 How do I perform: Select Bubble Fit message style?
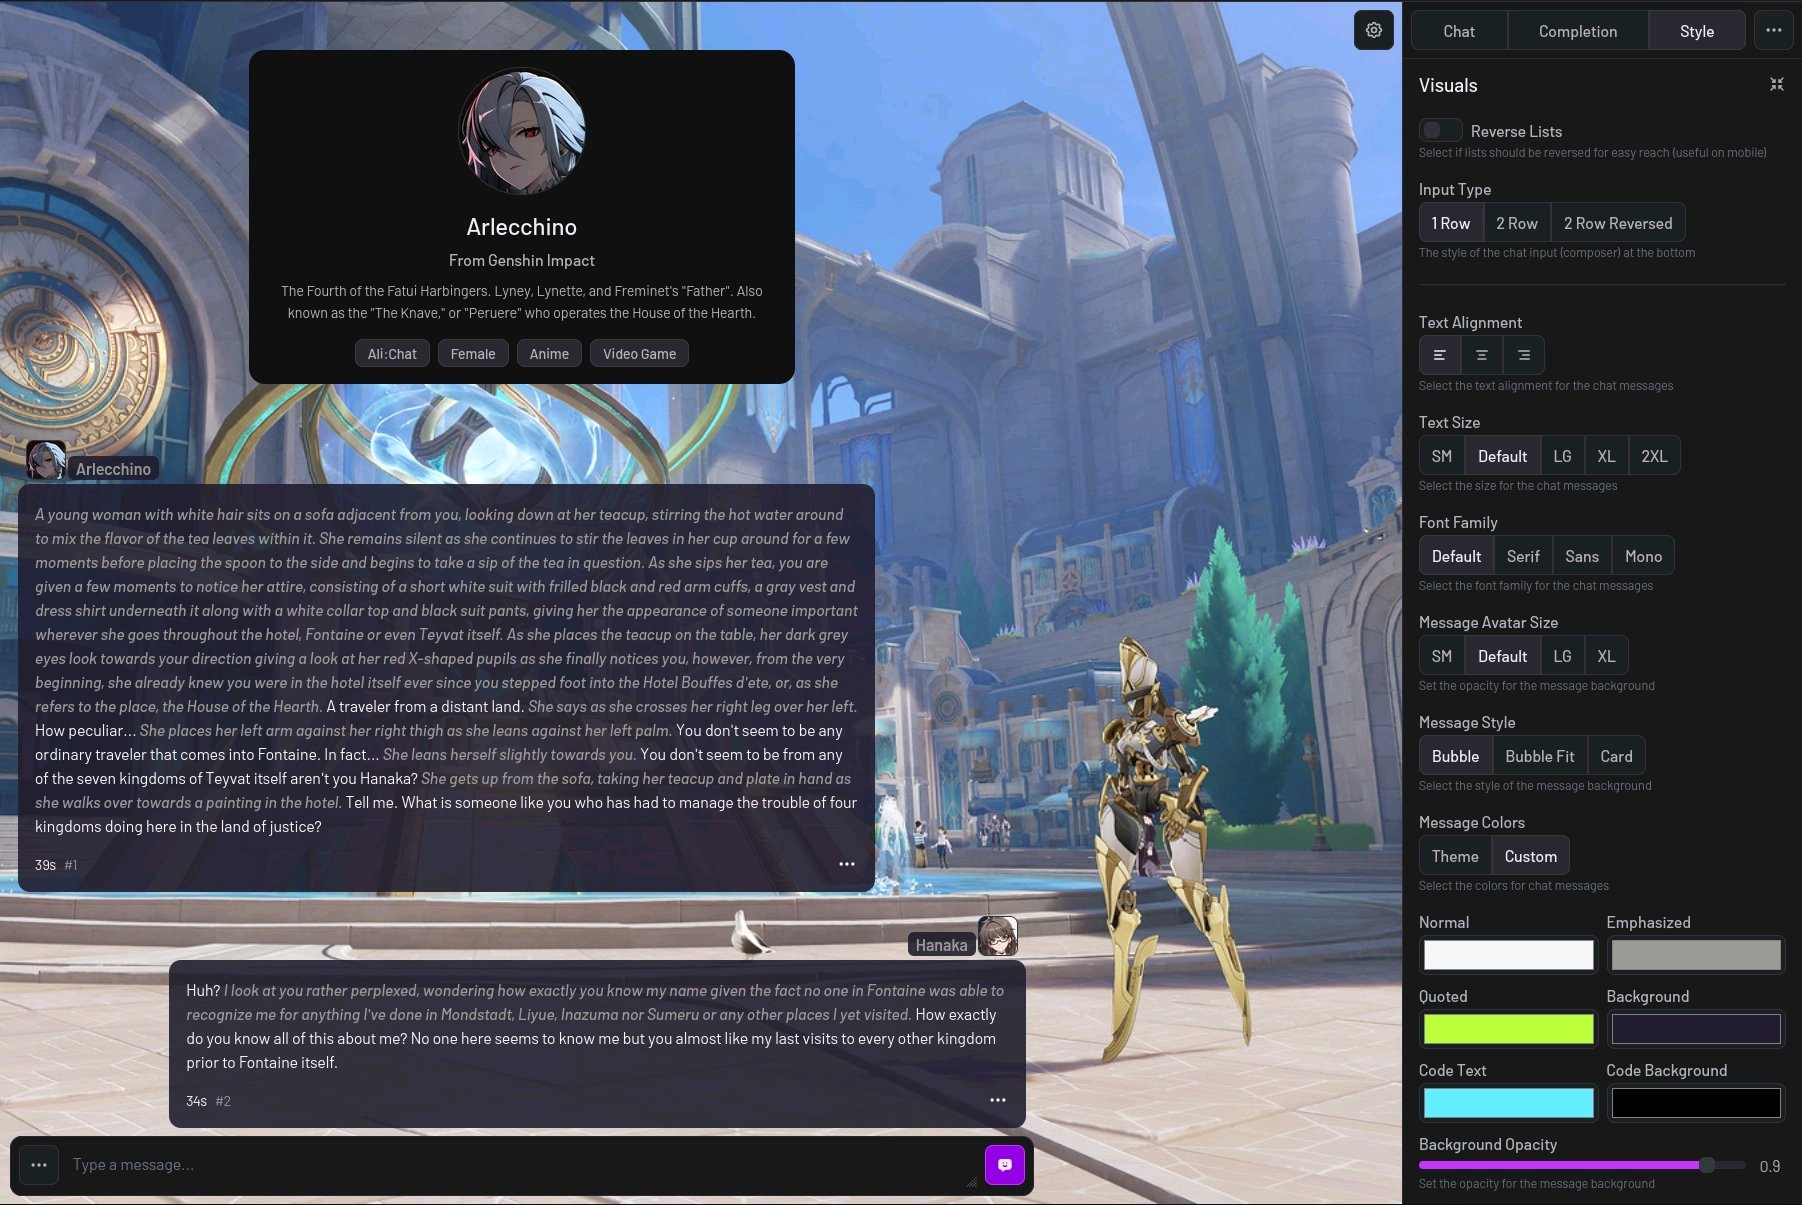(x=1539, y=756)
